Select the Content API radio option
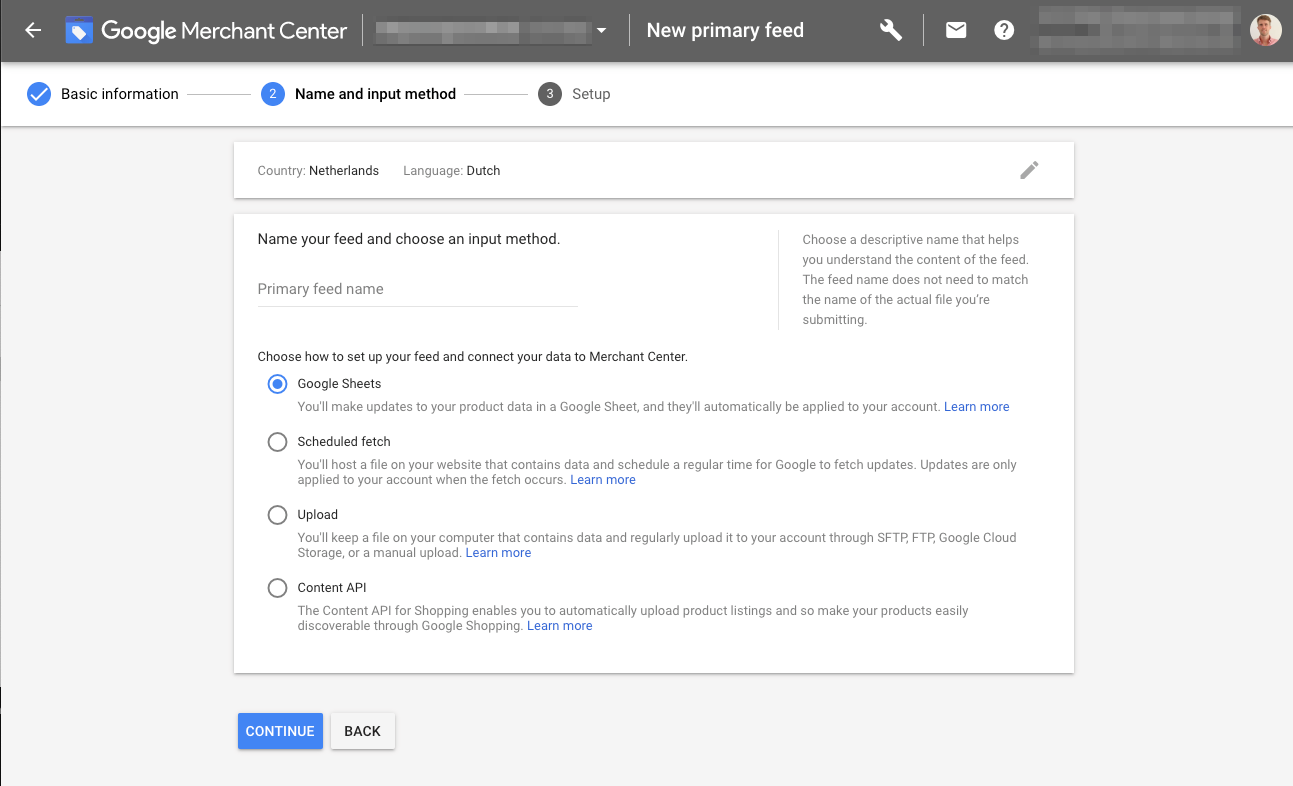Image resolution: width=1293 pixels, height=786 pixels. tap(277, 588)
